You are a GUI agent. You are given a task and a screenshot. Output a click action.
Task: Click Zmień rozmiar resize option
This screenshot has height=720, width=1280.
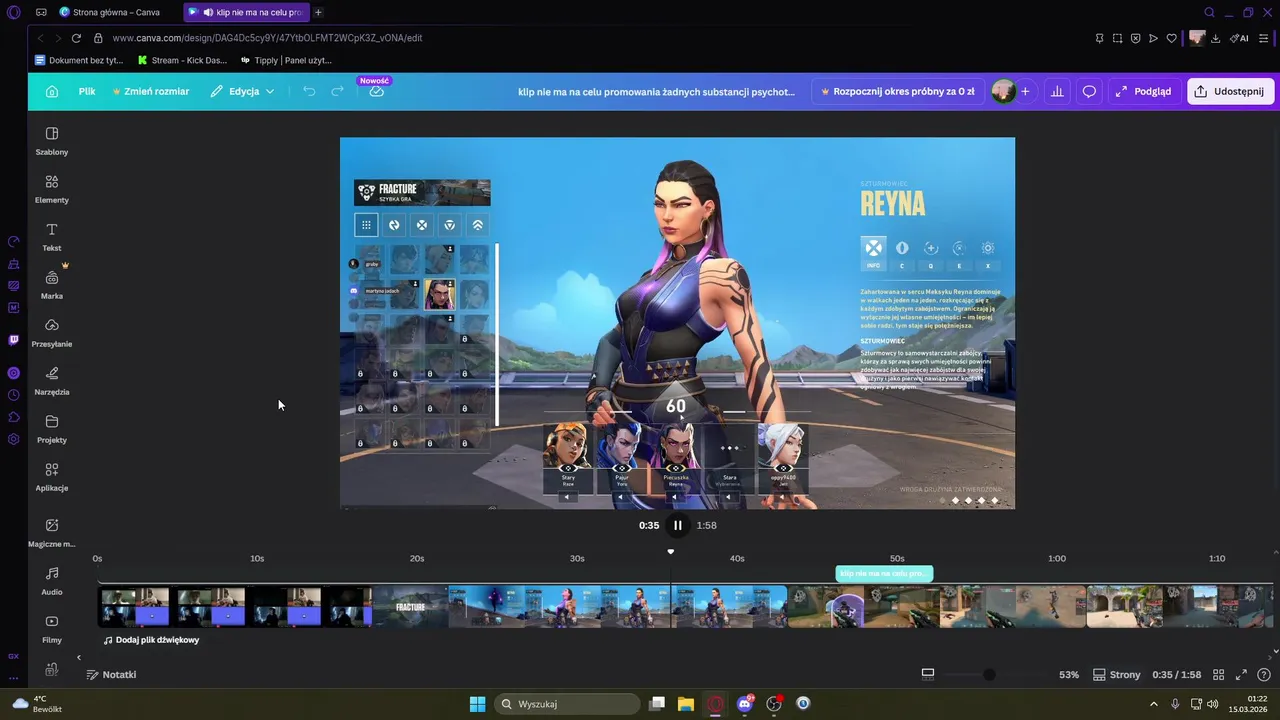(x=151, y=91)
